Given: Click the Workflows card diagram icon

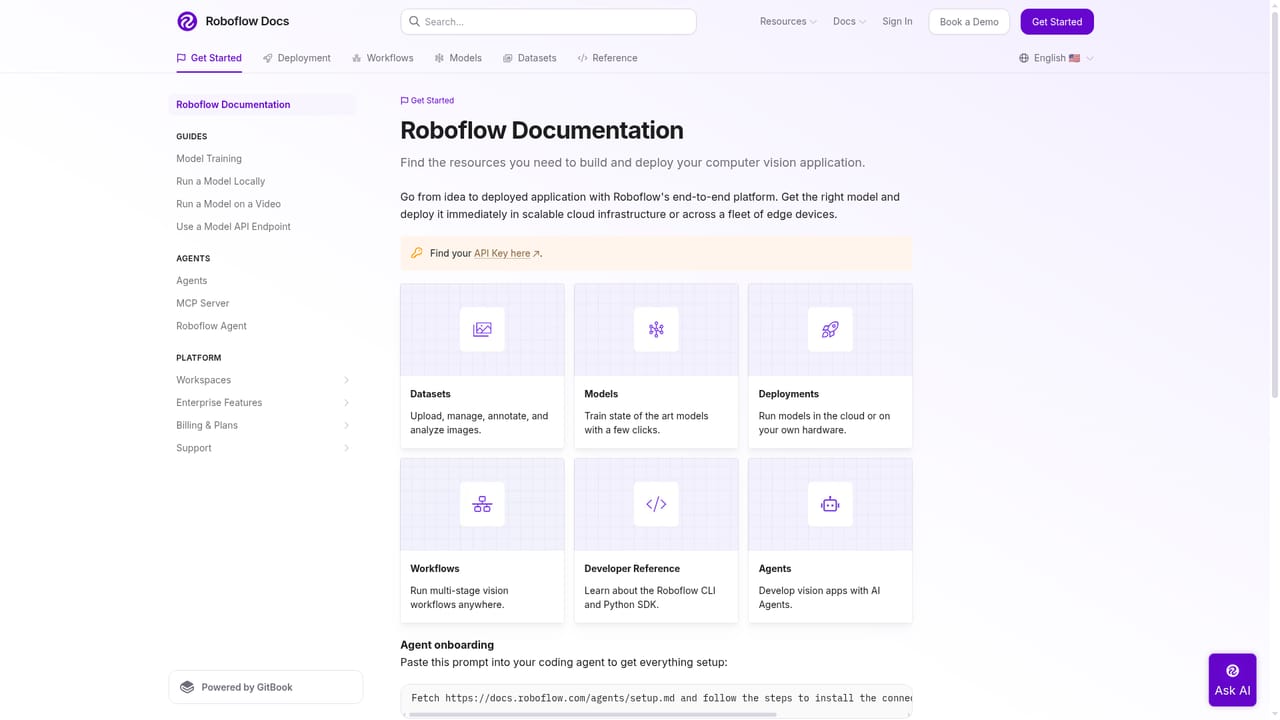Looking at the screenshot, I should tap(482, 504).
